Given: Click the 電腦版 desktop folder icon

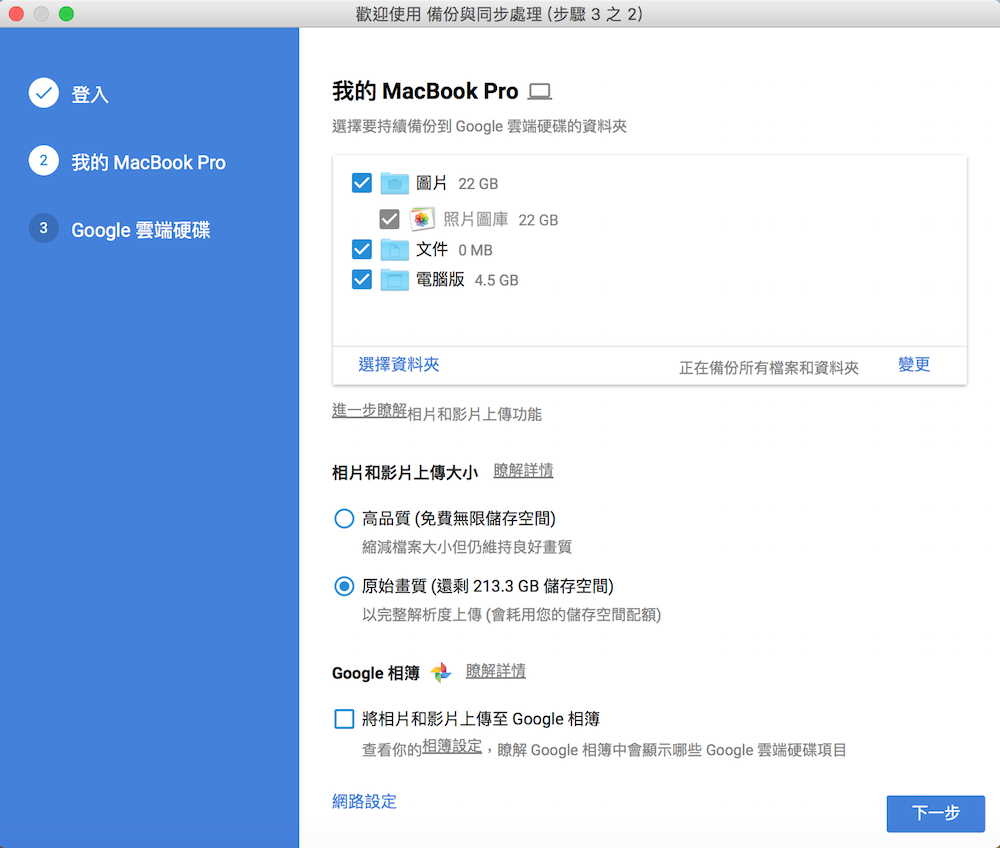Looking at the screenshot, I should pyautogui.click(x=395, y=280).
